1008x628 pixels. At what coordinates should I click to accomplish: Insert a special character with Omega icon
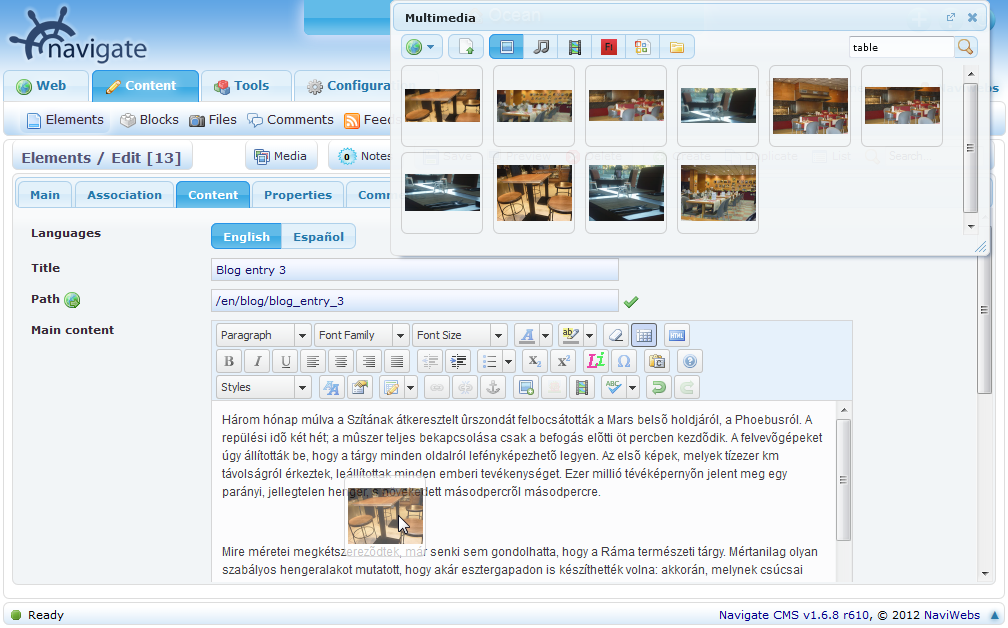pos(624,360)
